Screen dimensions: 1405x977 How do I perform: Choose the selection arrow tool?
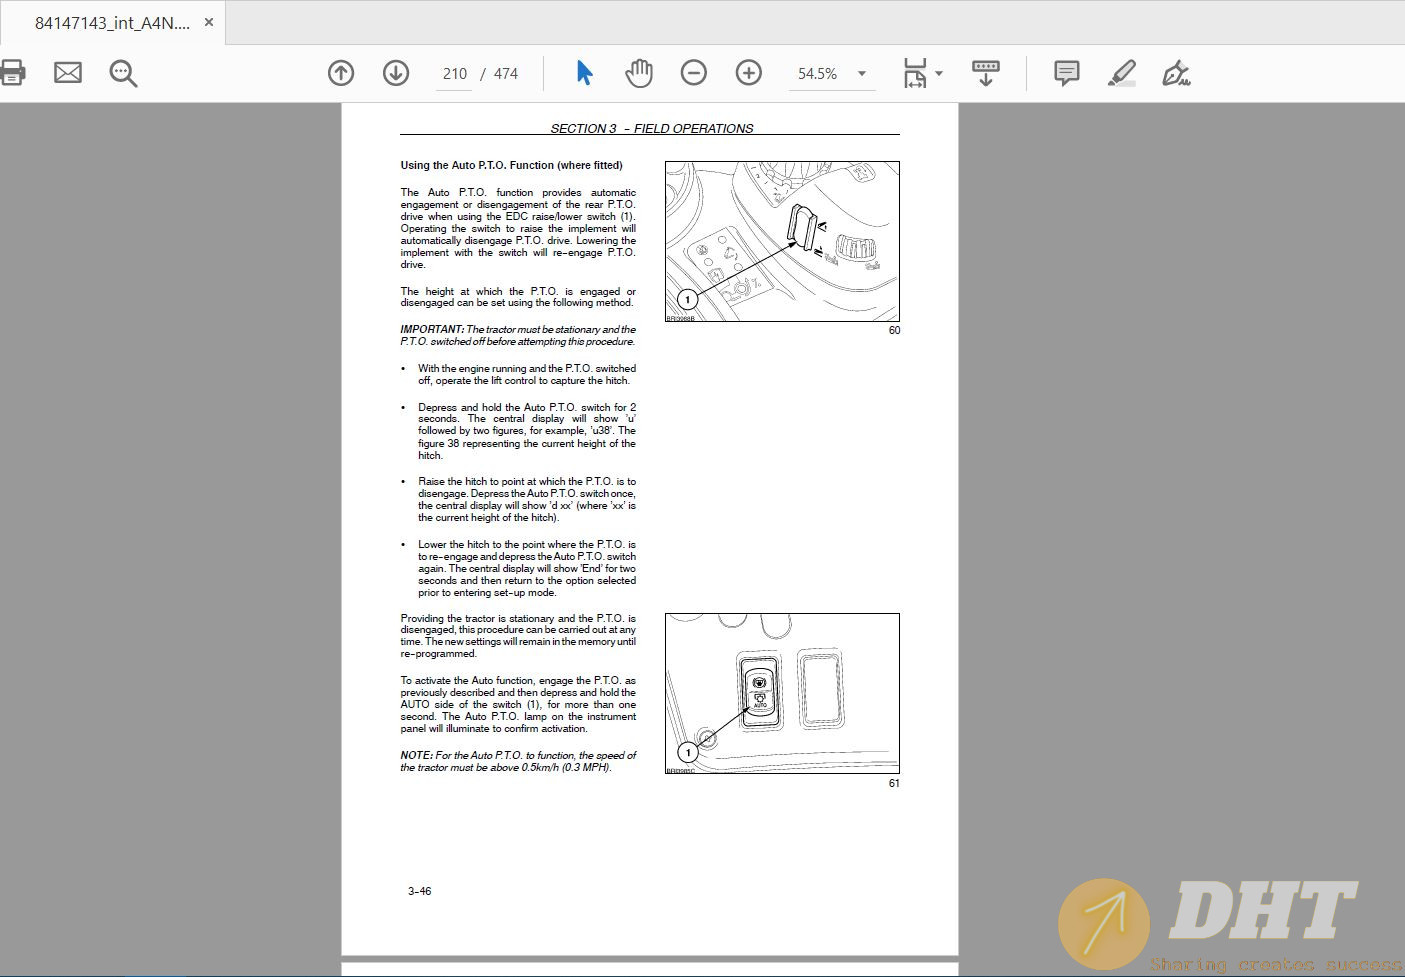[585, 73]
